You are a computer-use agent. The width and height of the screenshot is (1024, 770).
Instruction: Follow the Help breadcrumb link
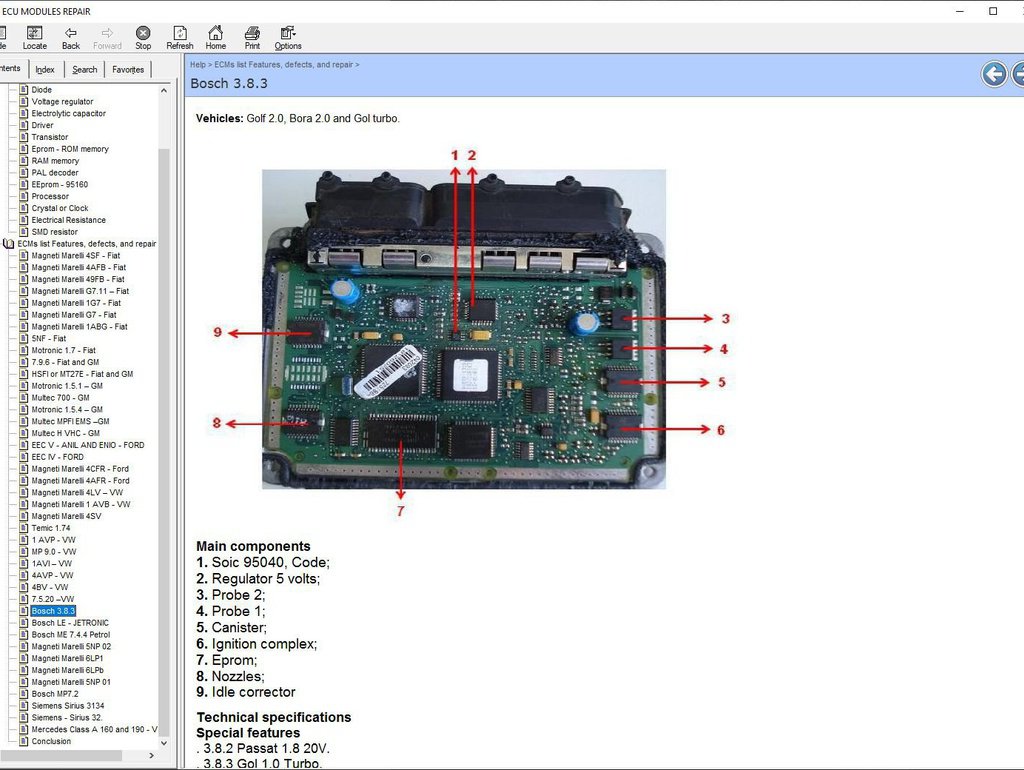[x=198, y=65]
